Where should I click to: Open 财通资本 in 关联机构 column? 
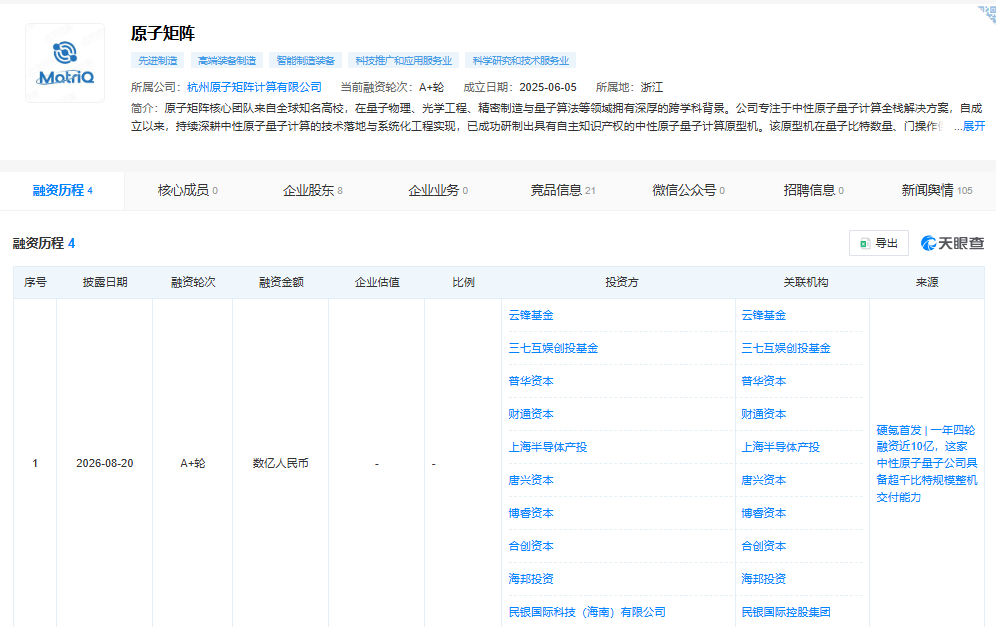[764, 414]
